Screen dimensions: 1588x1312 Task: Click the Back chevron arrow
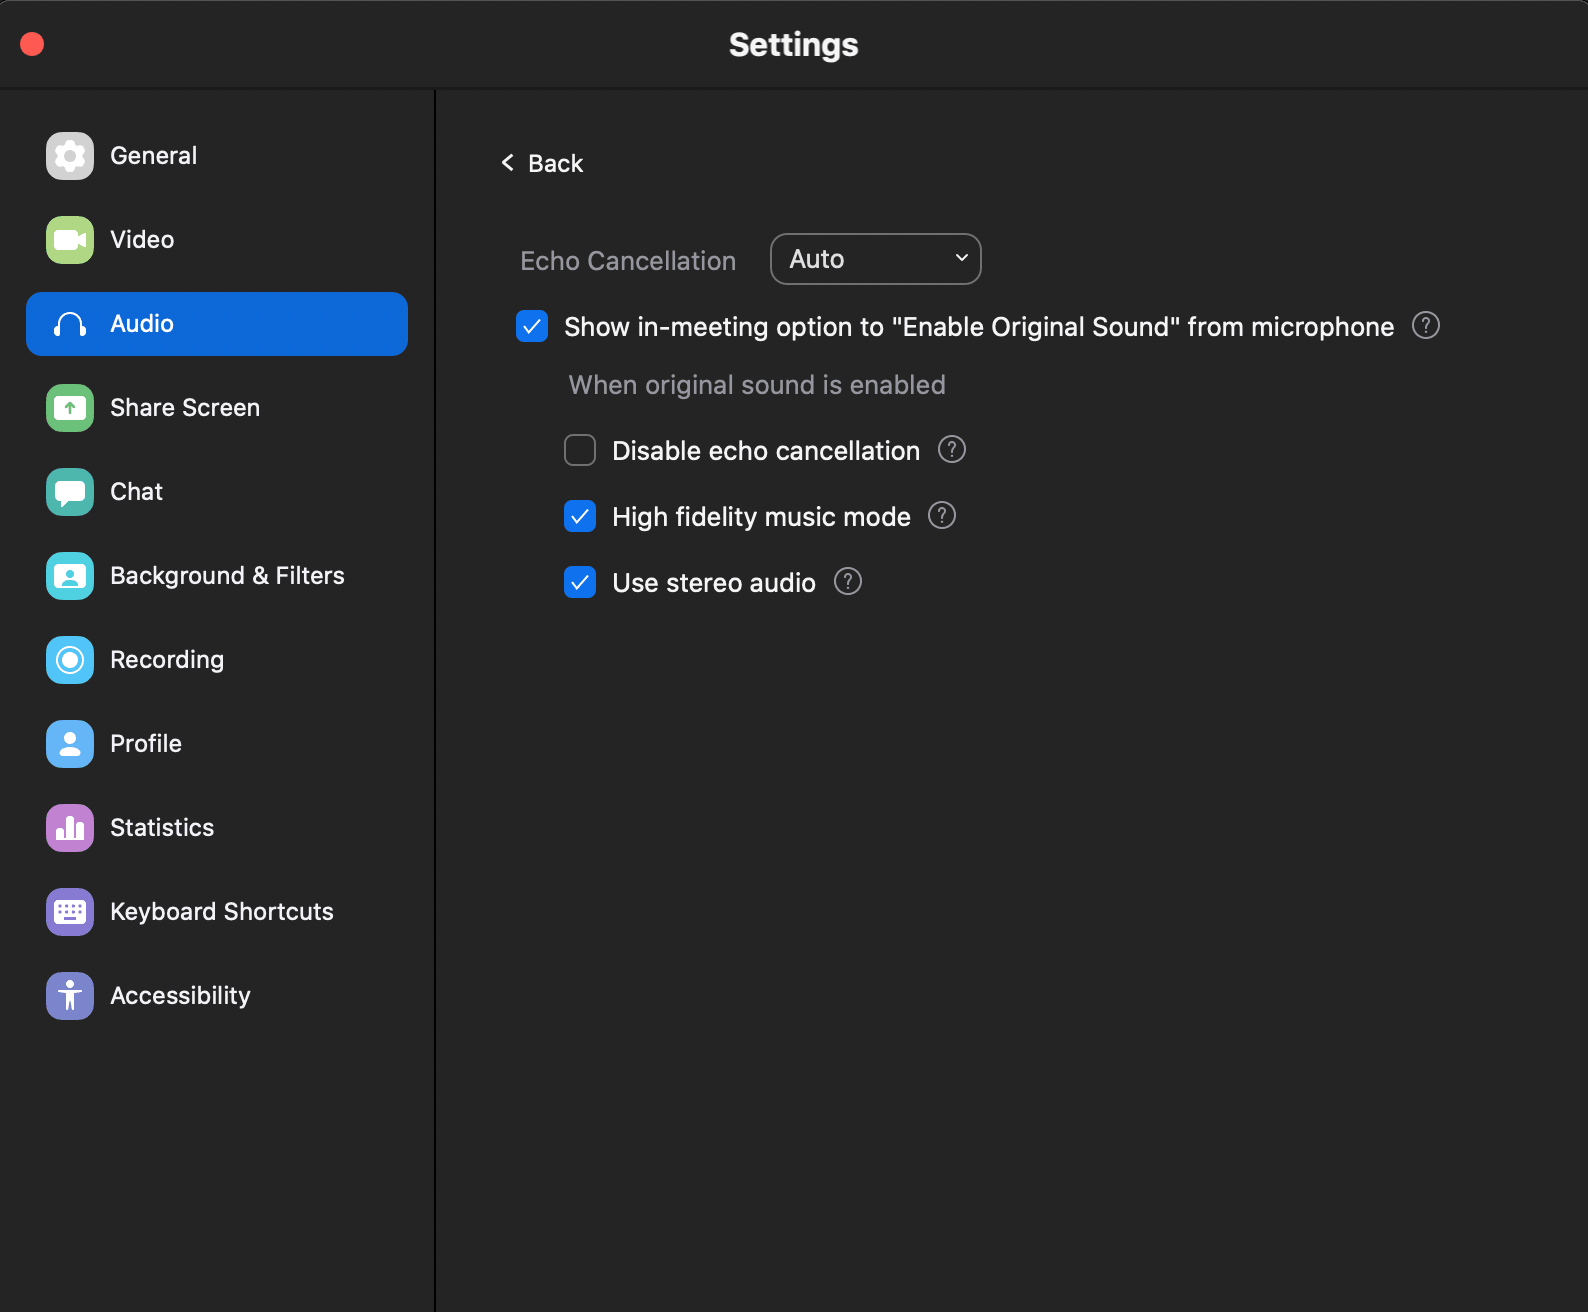[508, 163]
